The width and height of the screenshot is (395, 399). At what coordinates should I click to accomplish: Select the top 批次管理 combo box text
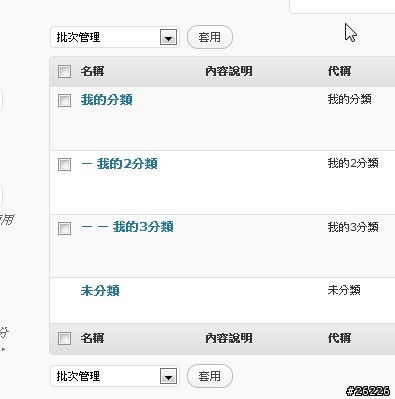(78, 37)
